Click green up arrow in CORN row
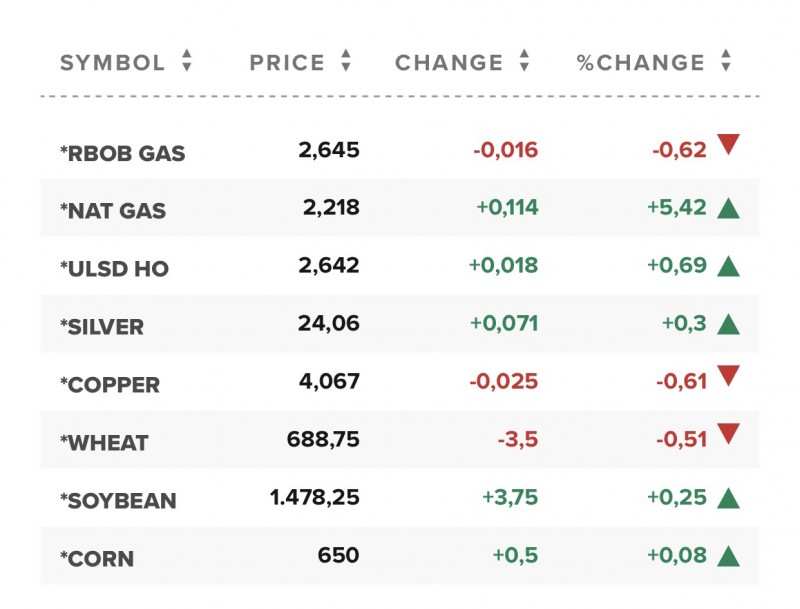 [x=728, y=556]
